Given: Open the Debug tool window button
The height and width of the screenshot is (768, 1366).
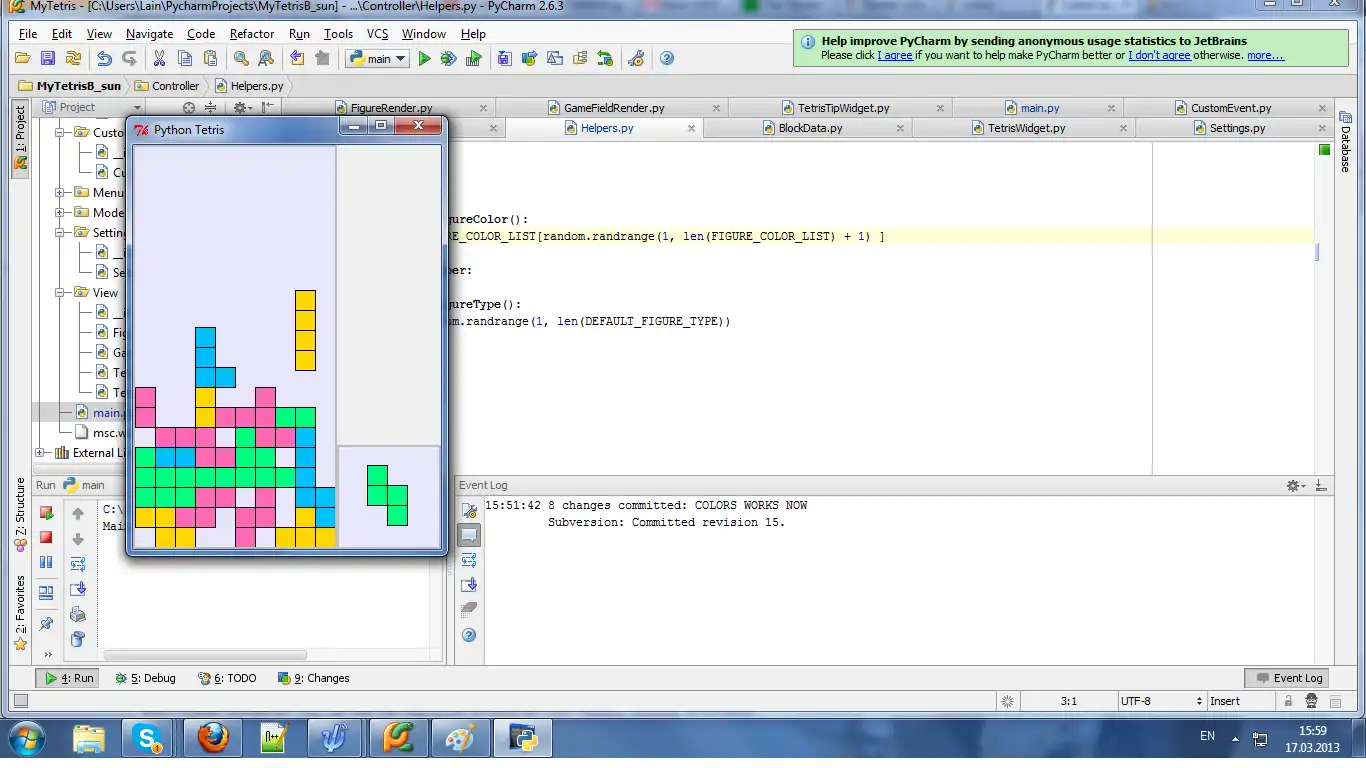Looking at the screenshot, I should point(145,678).
